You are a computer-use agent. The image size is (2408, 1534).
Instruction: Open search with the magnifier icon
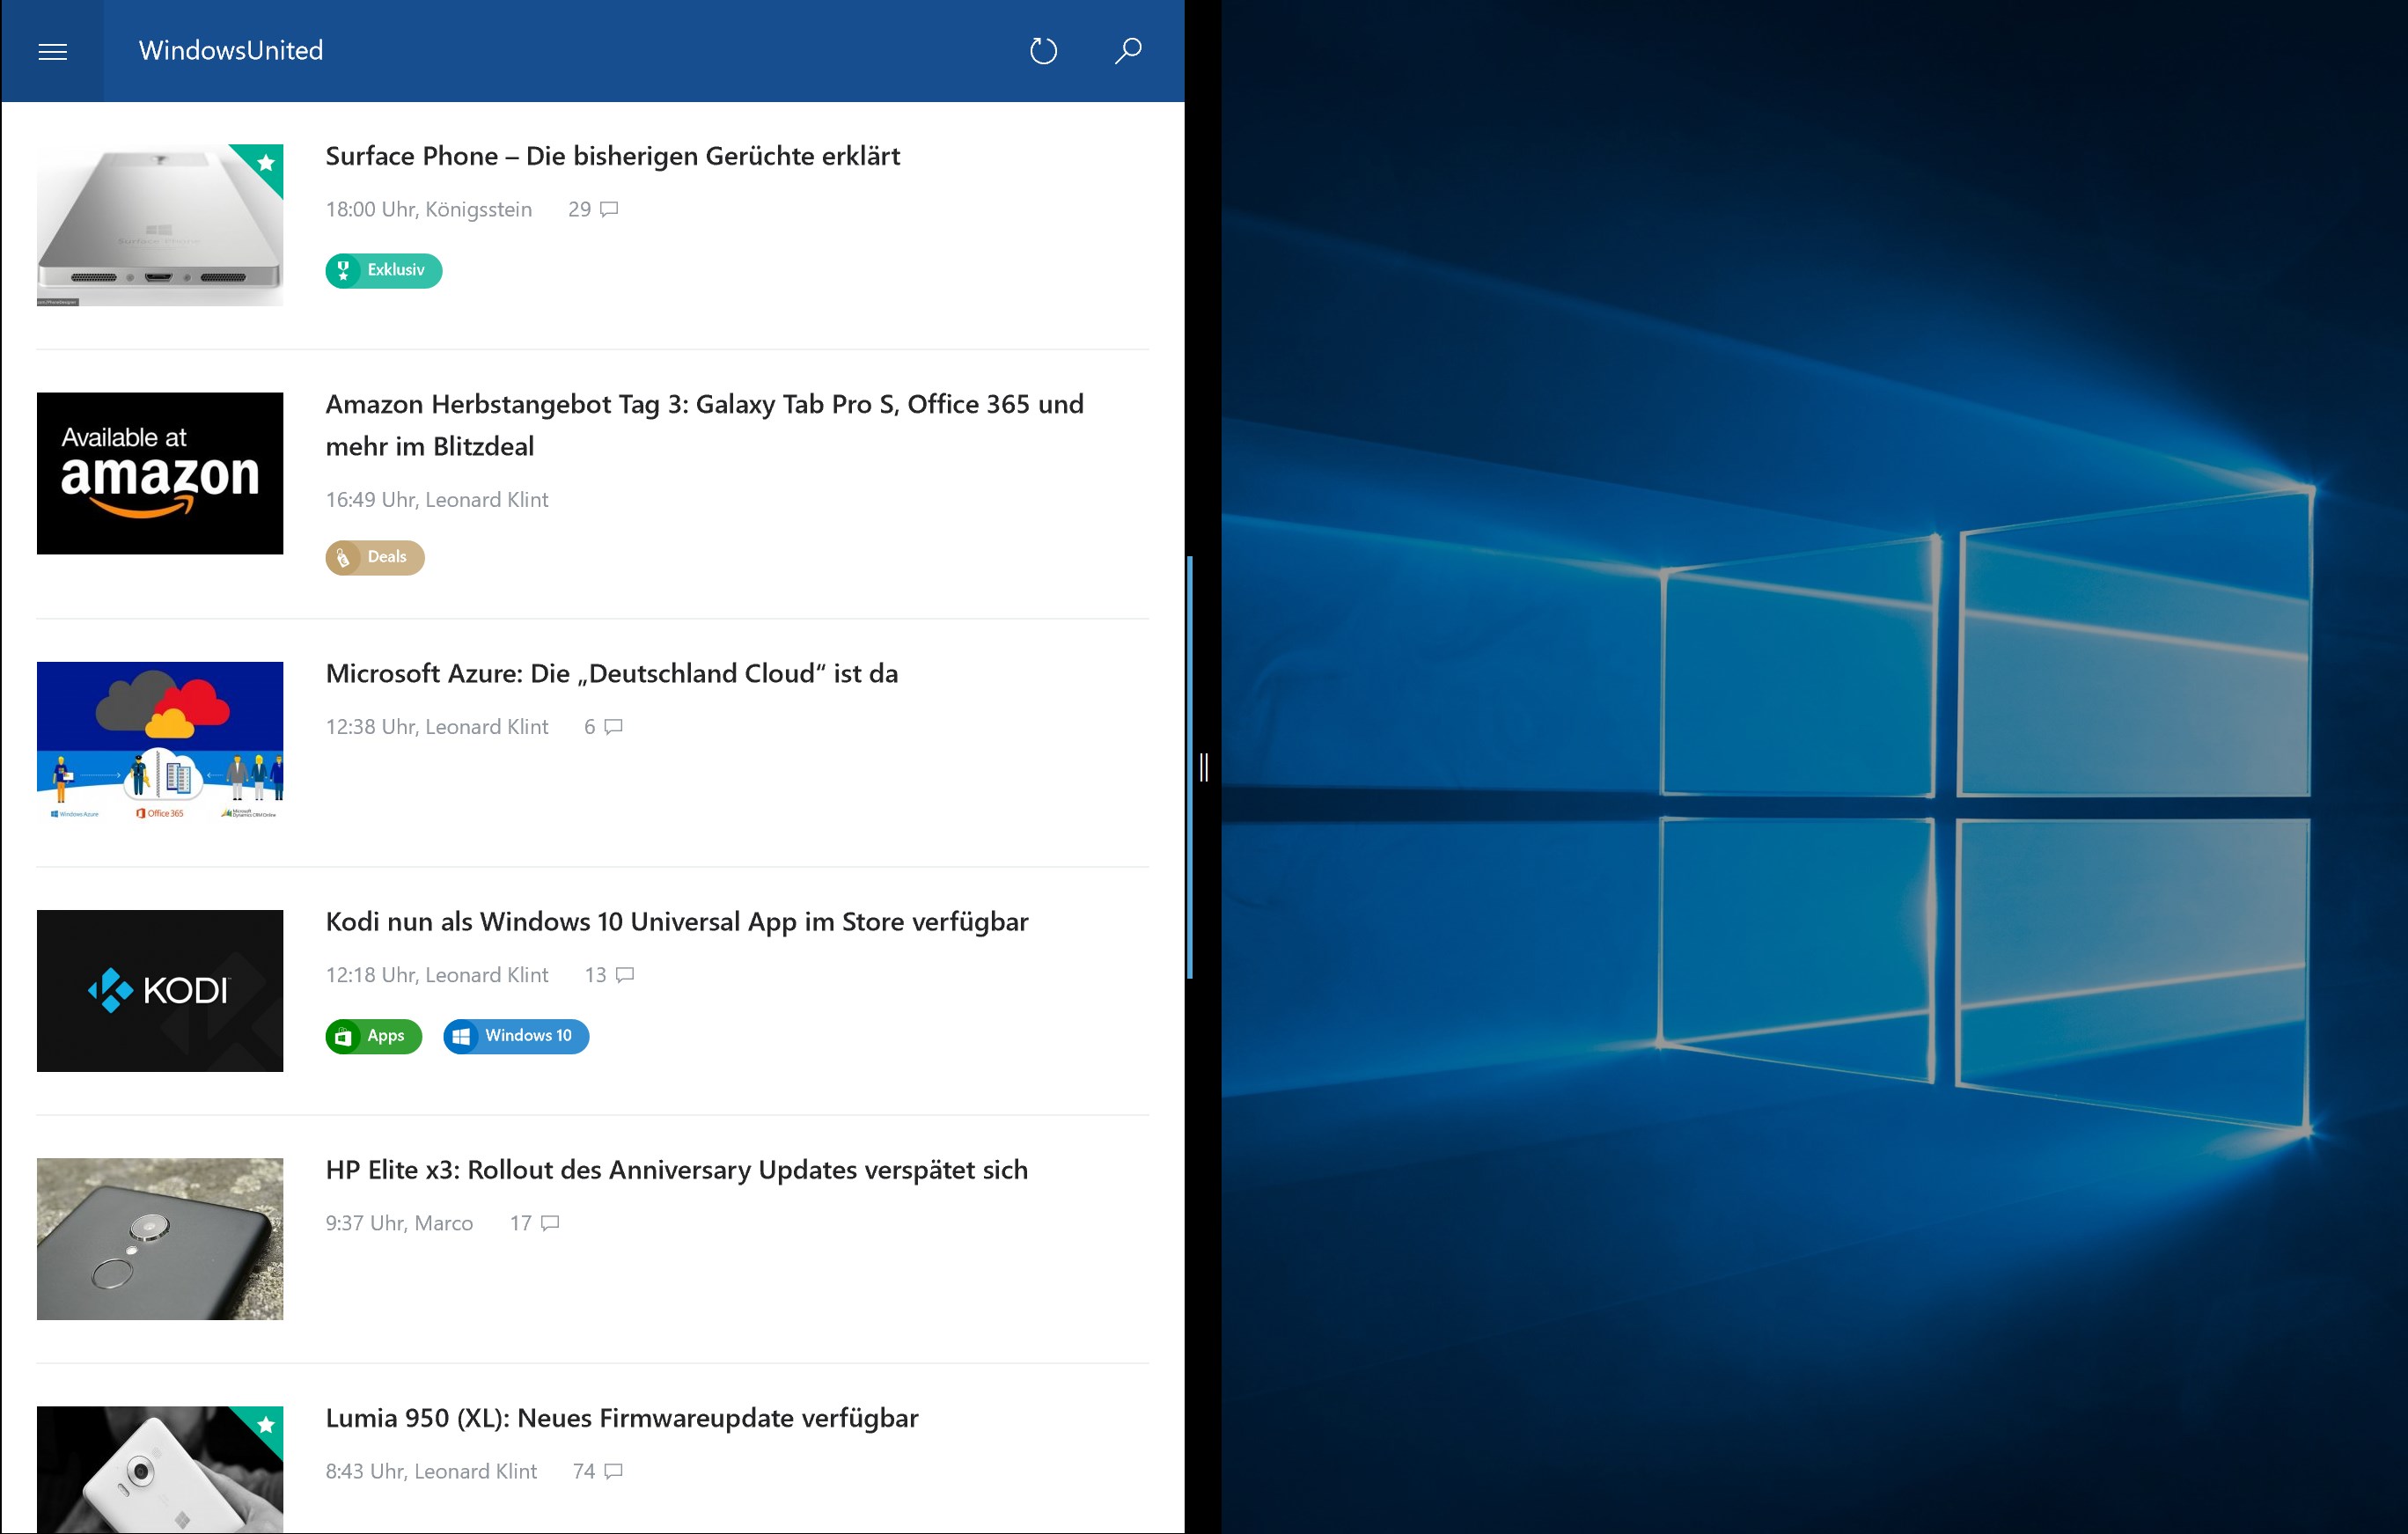pyautogui.click(x=1128, y=50)
